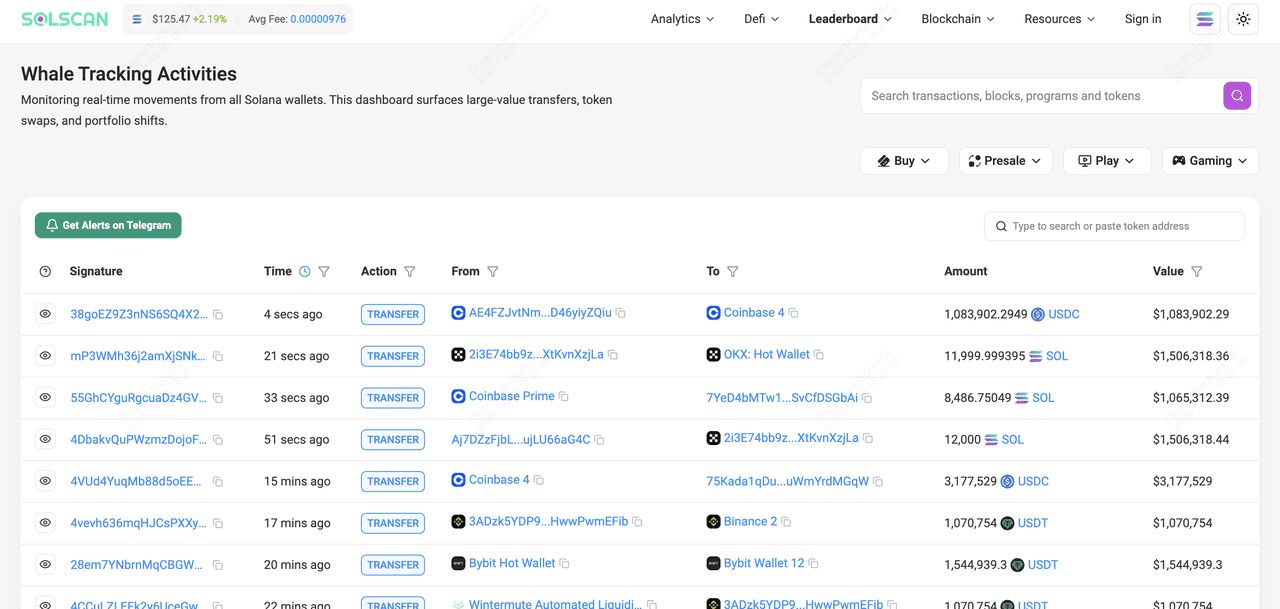Toggle eye icon for Coinbase Prime transfer row

point(45,397)
